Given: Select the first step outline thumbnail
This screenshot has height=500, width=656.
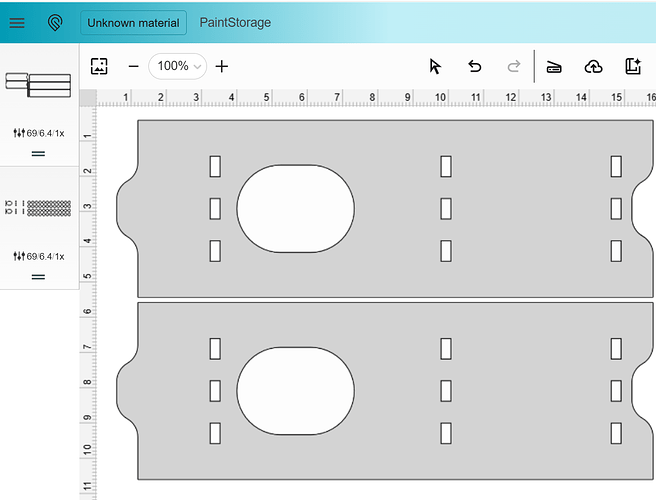Looking at the screenshot, I should pos(38,85).
